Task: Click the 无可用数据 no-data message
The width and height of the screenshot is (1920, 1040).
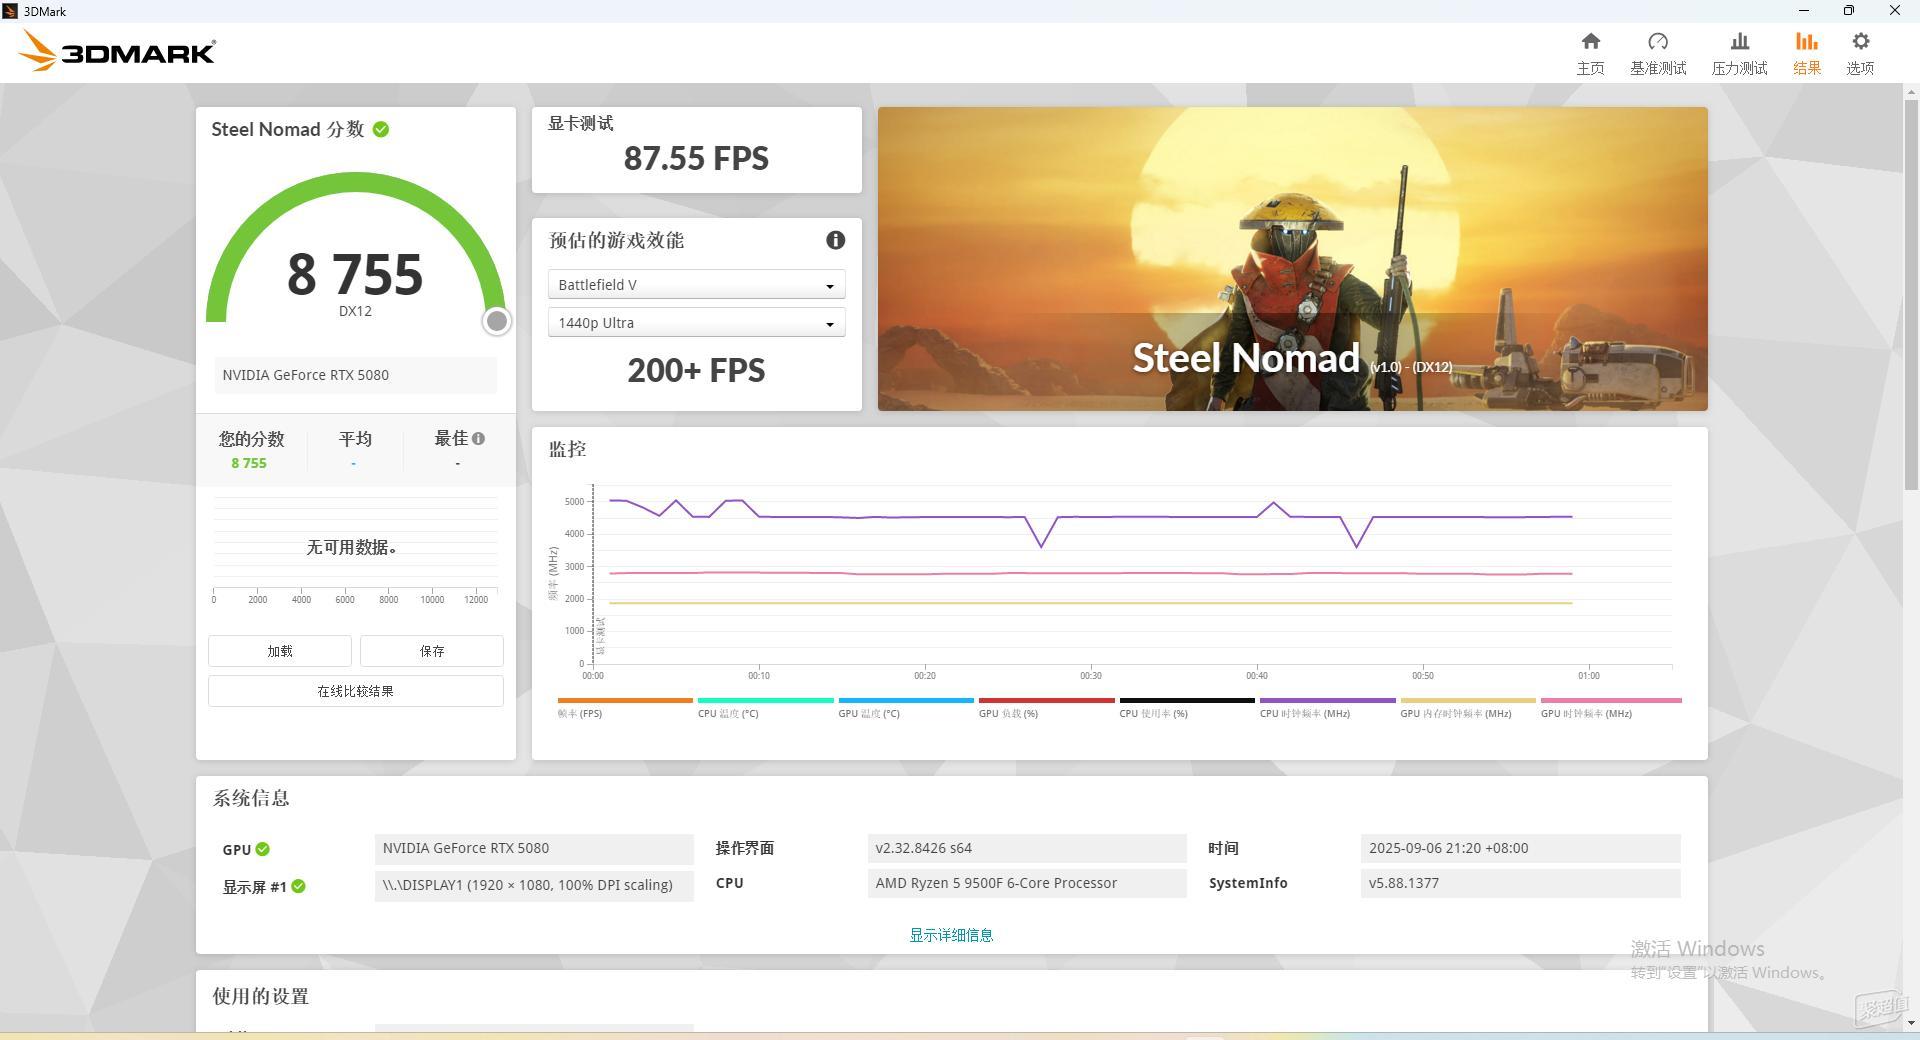Action: 352,547
